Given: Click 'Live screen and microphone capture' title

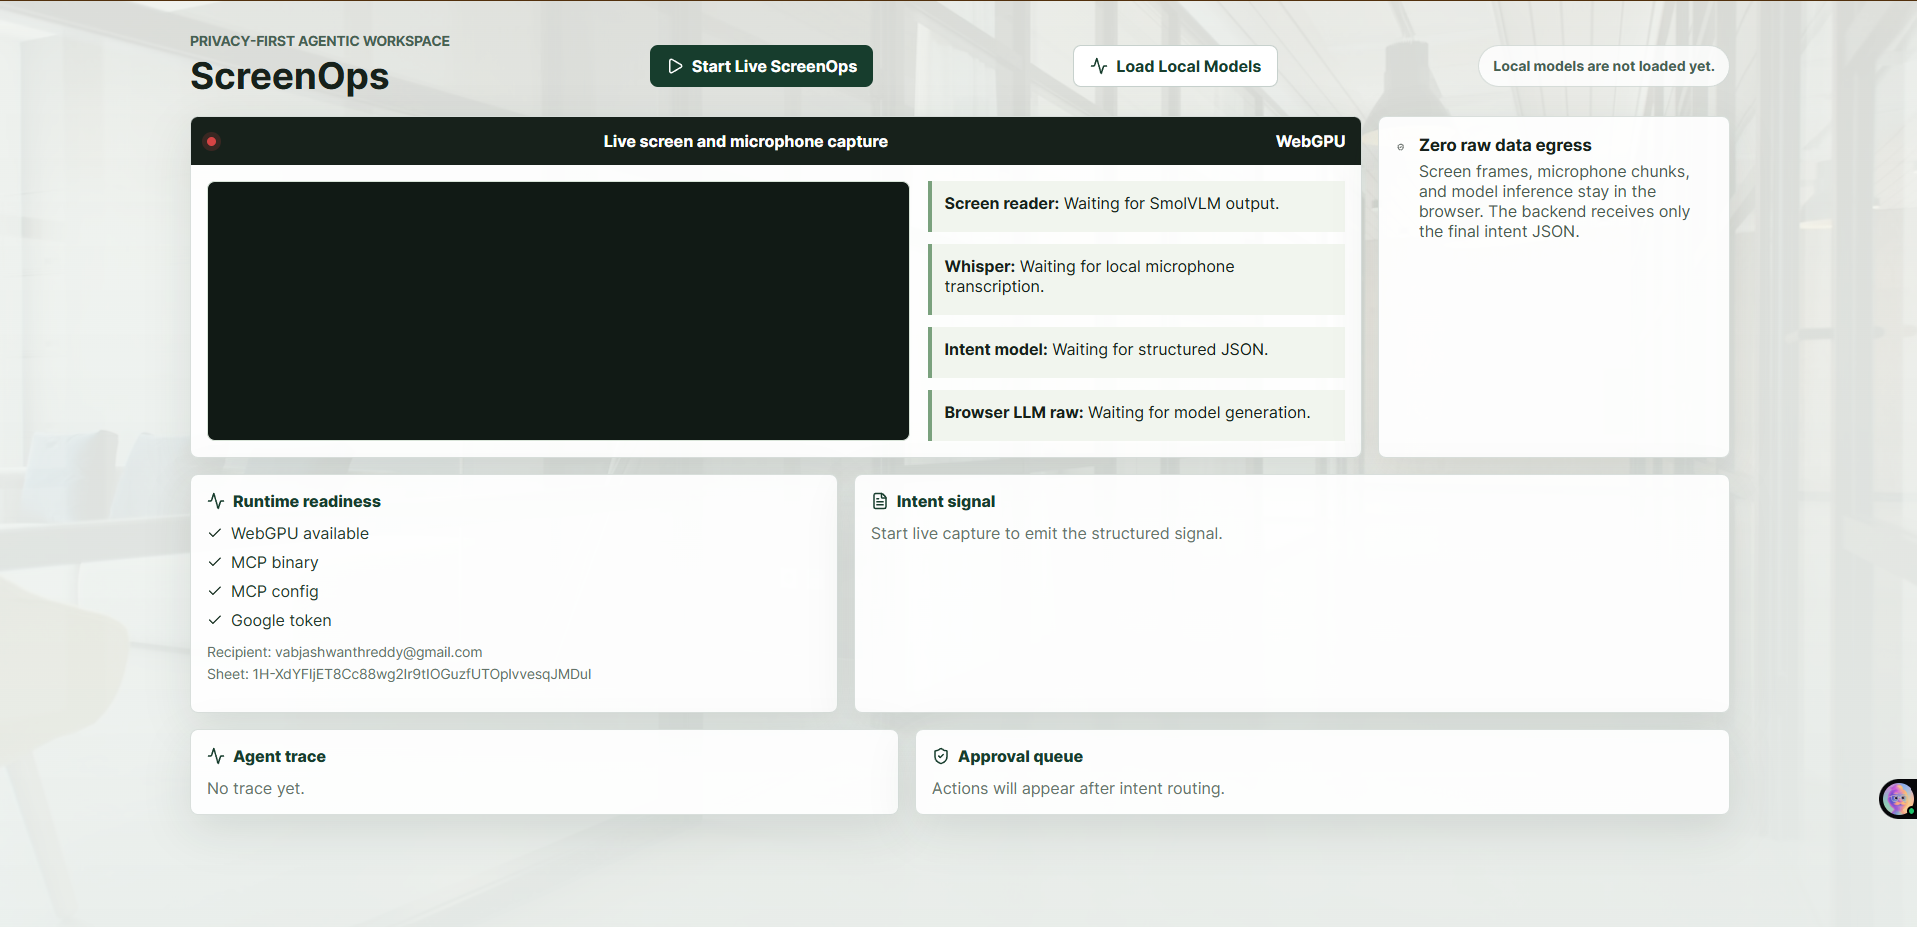Looking at the screenshot, I should (745, 141).
